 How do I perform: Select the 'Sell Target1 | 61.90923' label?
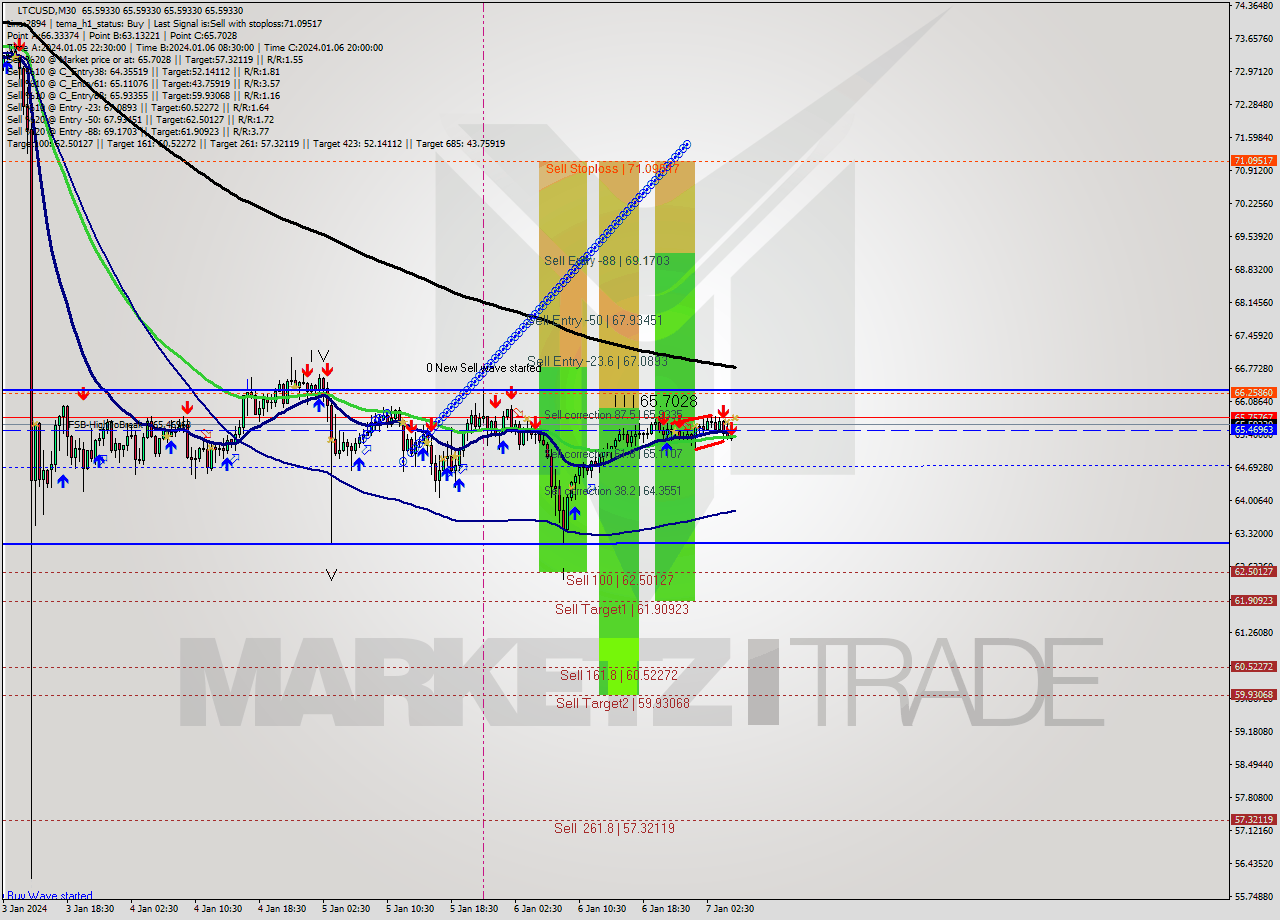(622, 609)
